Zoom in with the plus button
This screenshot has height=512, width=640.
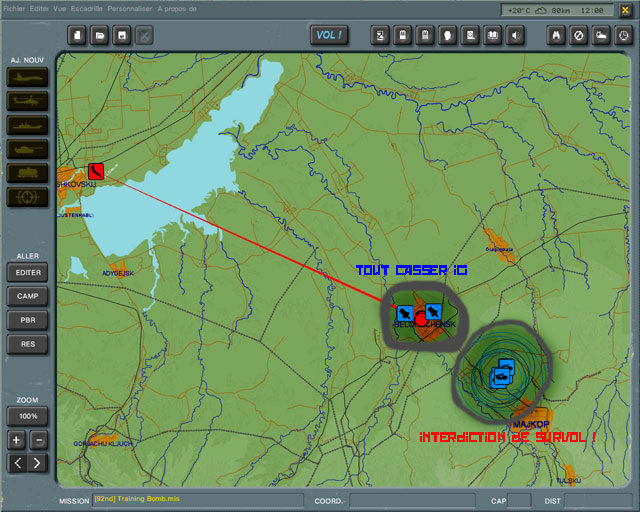[16, 440]
